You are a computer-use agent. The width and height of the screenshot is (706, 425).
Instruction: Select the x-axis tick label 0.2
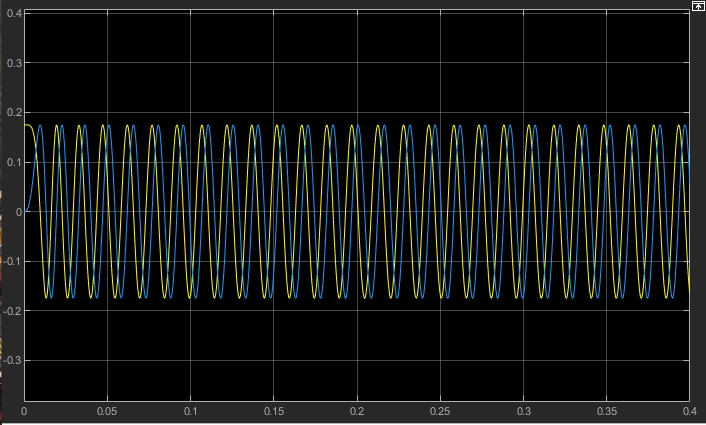pos(357,411)
